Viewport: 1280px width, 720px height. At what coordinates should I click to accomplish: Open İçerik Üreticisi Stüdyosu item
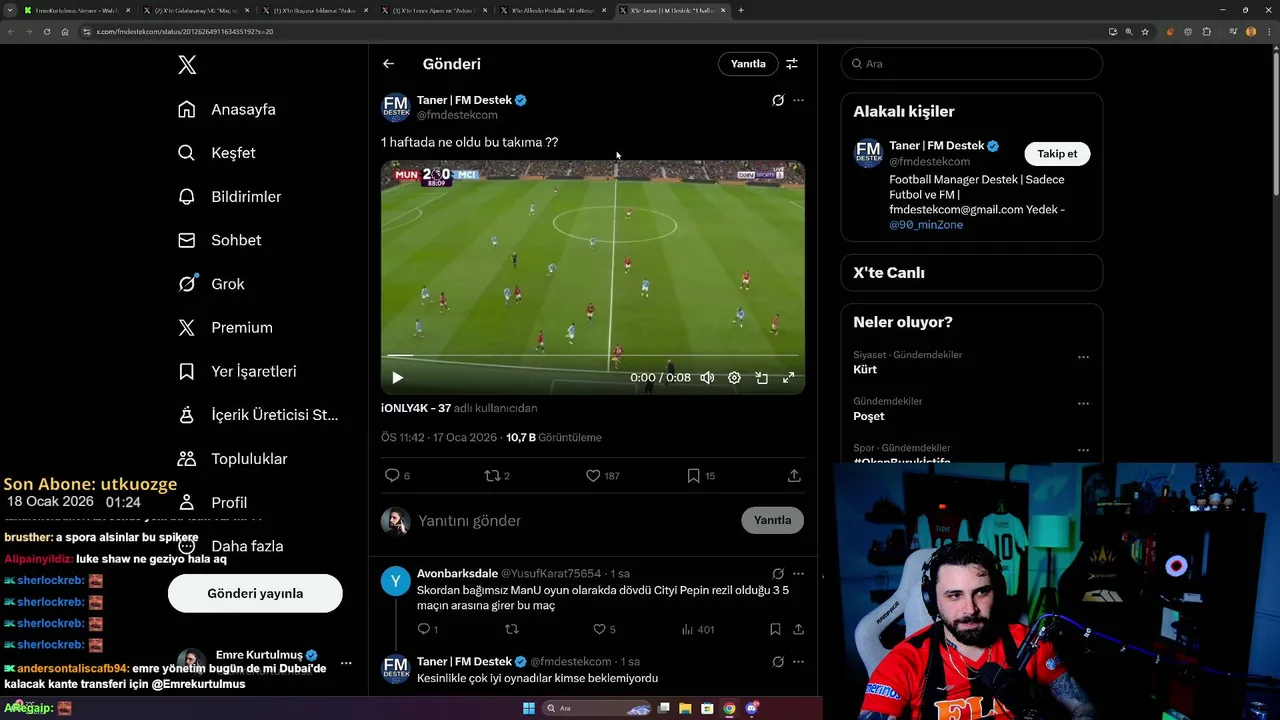(x=258, y=415)
